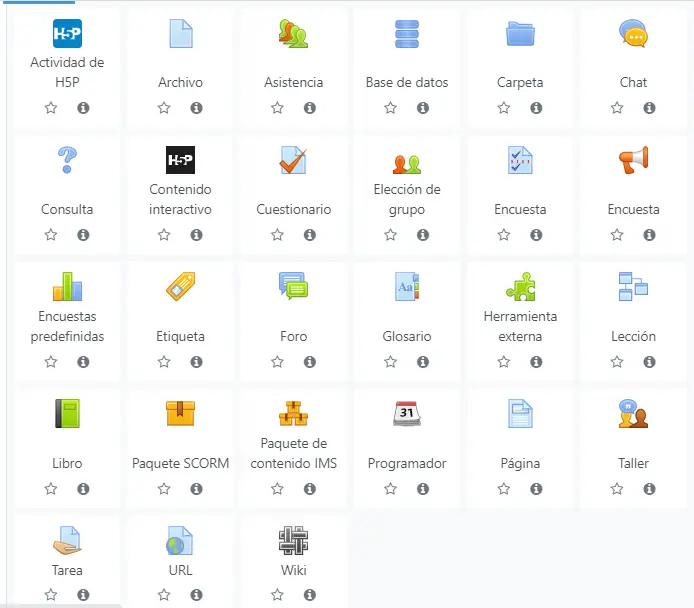Select the Programador calendar icon
The height and width of the screenshot is (608, 694).
pos(407,414)
